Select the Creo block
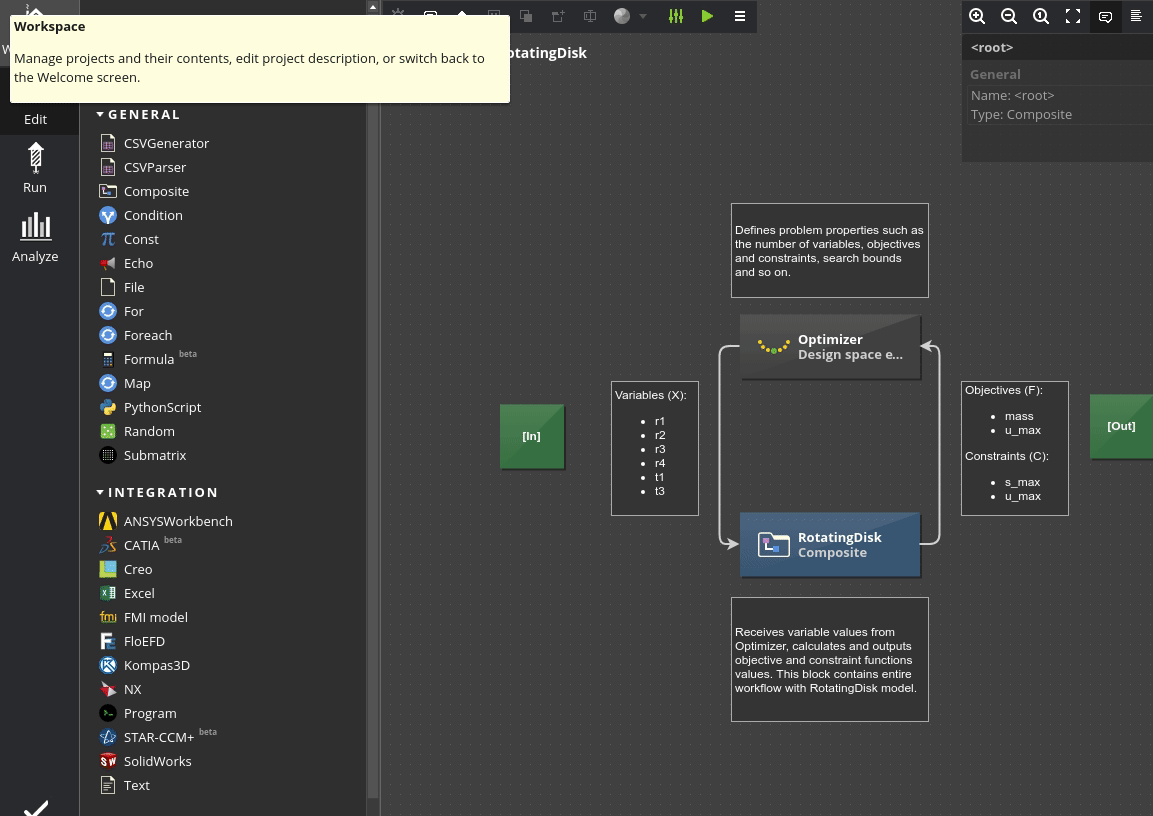 click(x=126, y=570)
